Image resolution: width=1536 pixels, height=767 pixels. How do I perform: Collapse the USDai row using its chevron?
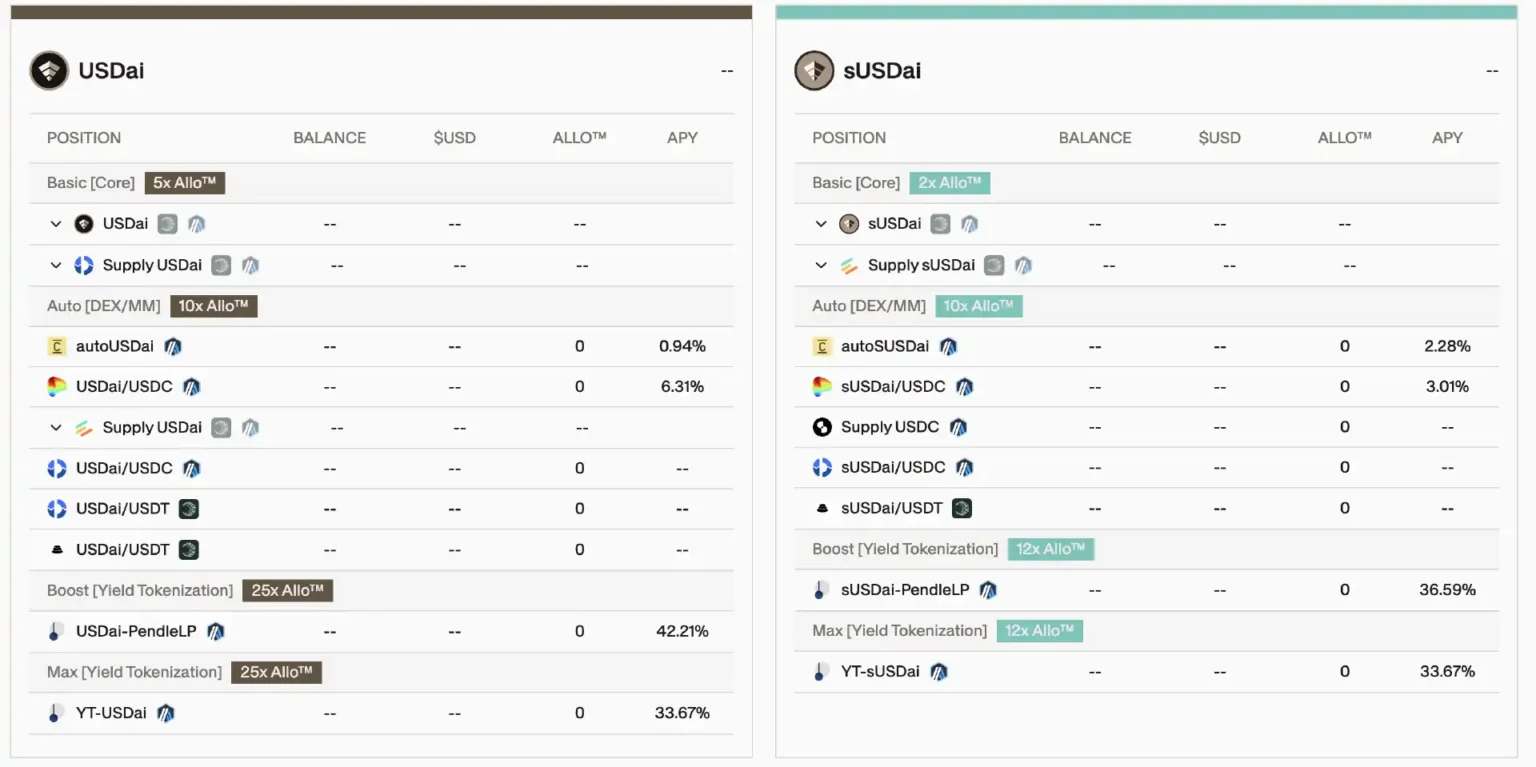pyautogui.click(x=56, y=223)
